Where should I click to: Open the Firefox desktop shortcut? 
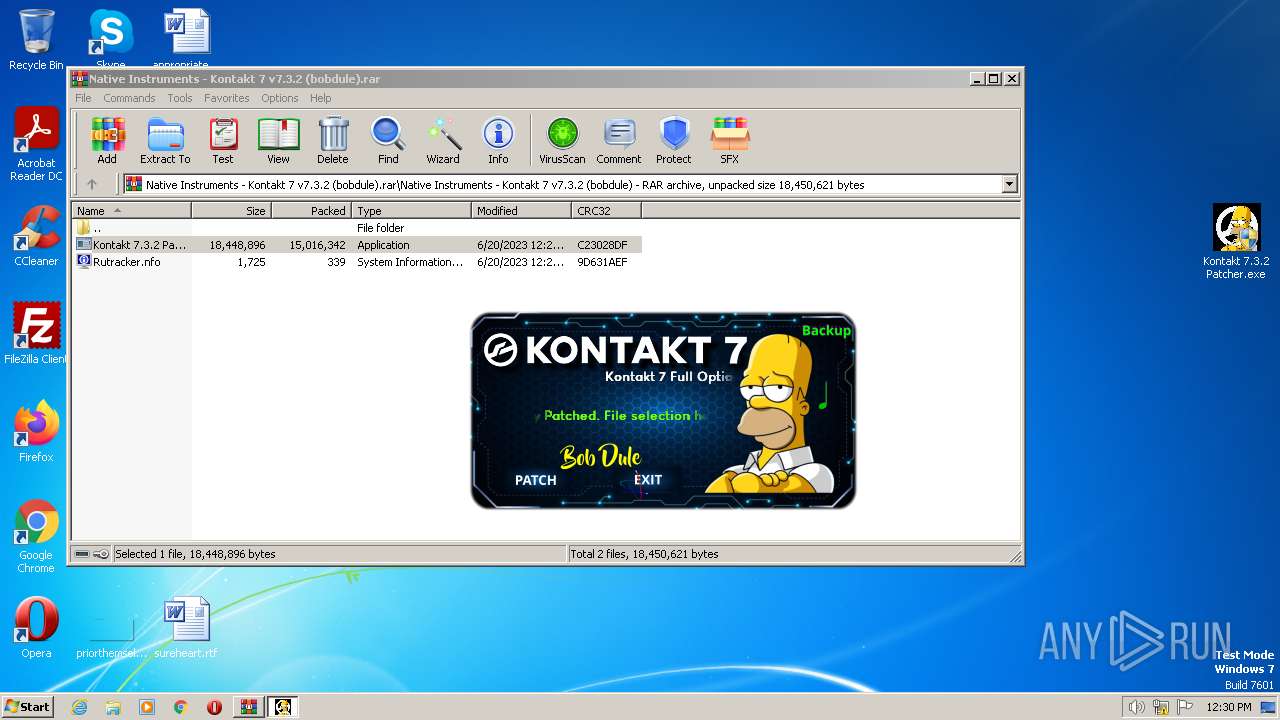click(36, 432)
